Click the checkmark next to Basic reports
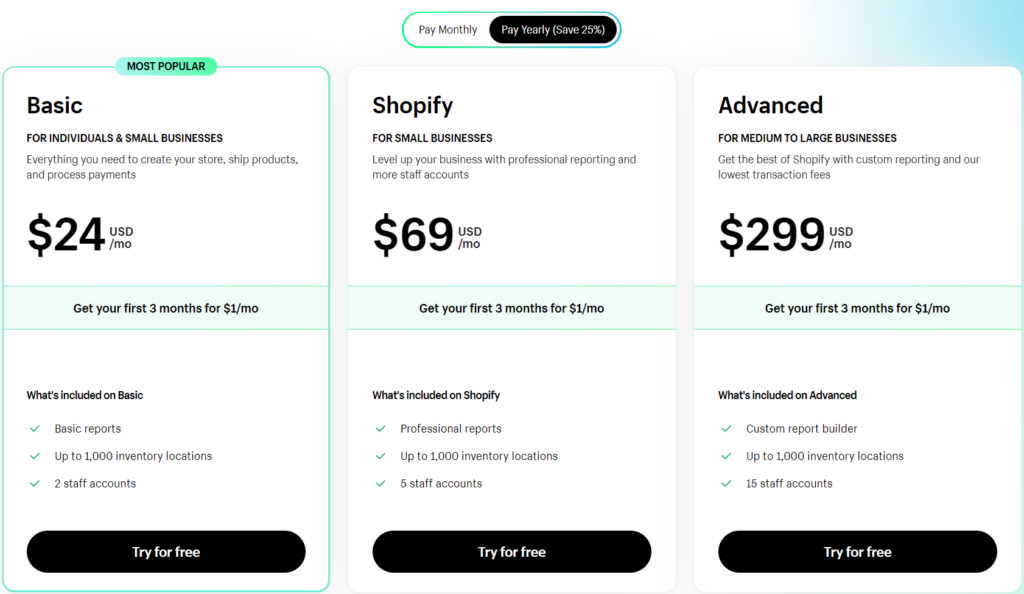Viewport: 1024px width, 594px height. pyautogui.click(x=35, y=429)
